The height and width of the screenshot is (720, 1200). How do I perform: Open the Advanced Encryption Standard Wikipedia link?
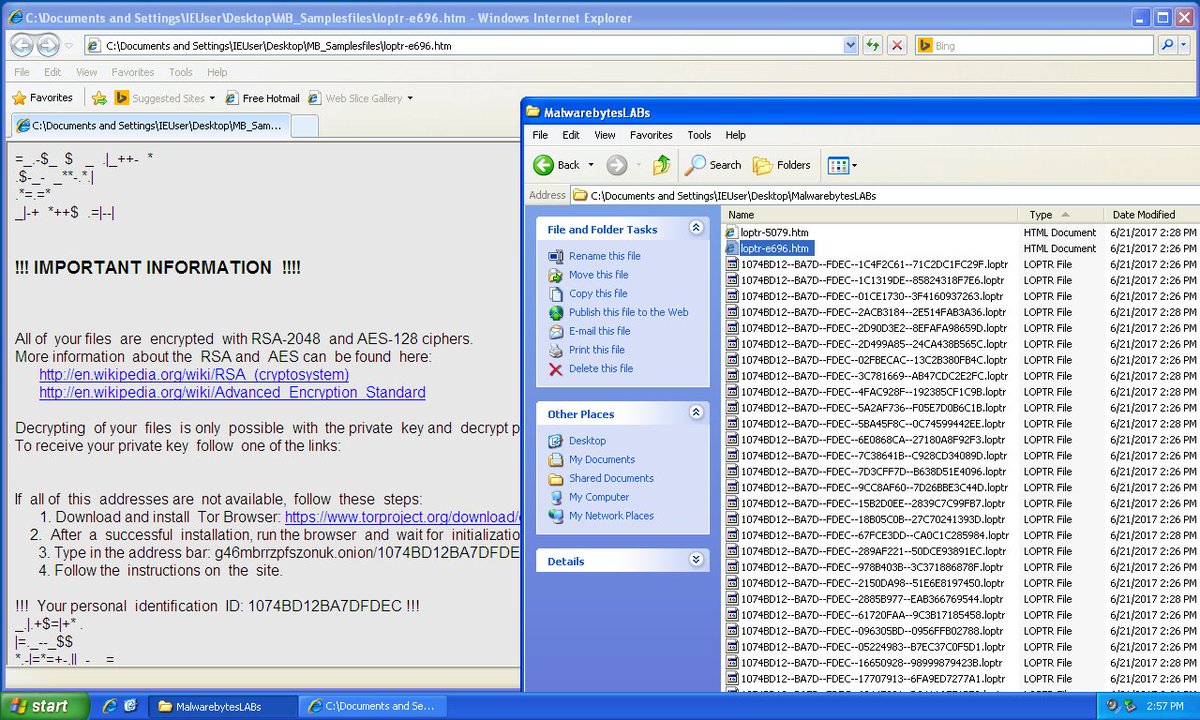pyautogui.click(x=232, y=393)
